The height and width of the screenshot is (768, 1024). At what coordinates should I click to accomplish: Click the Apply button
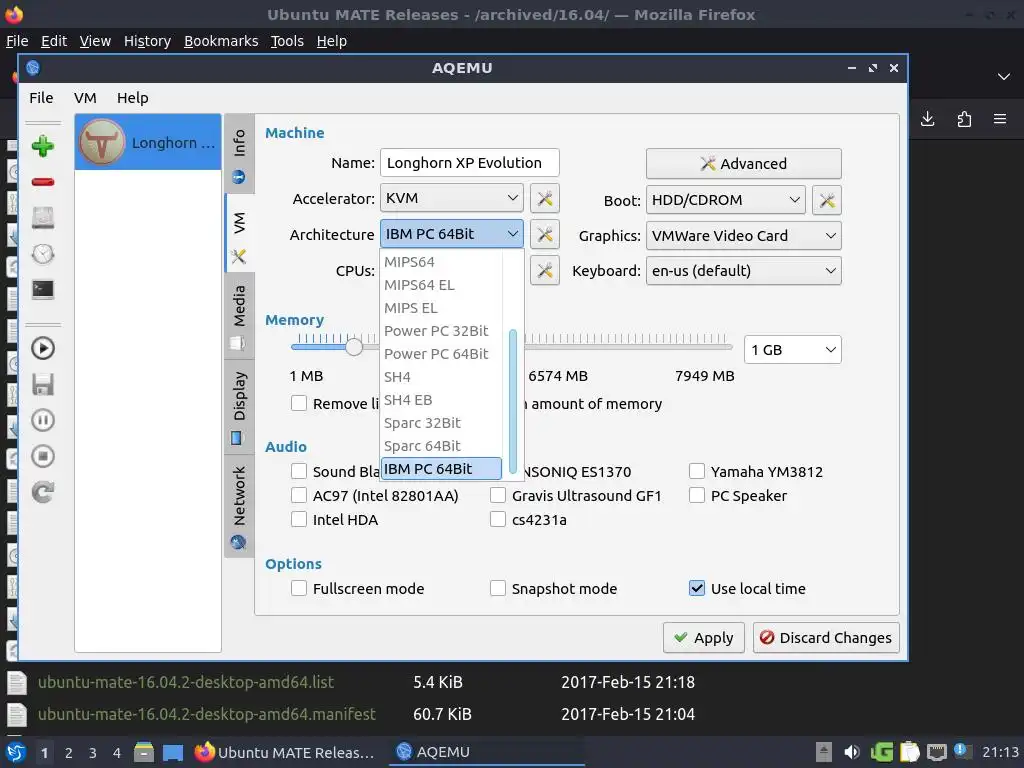[x=703, y=637]
